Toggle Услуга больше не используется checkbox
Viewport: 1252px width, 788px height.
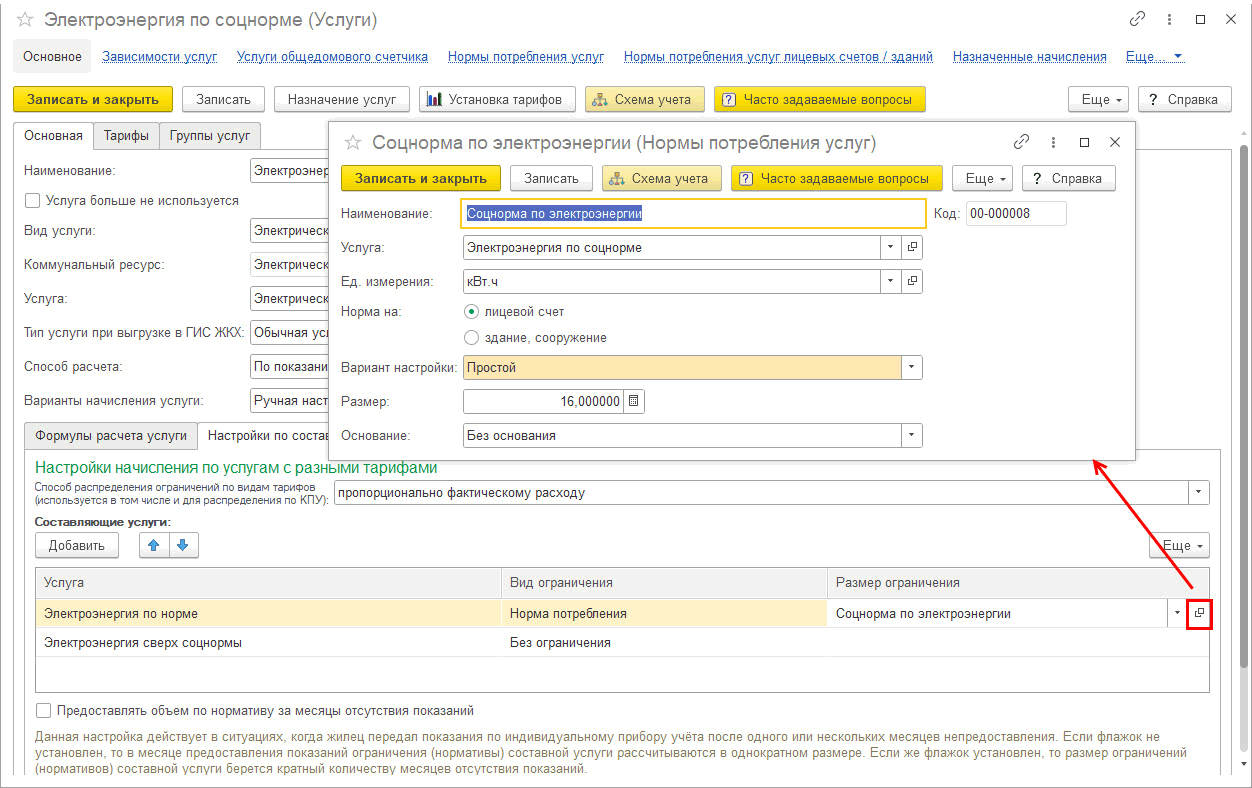pos(32,201)
